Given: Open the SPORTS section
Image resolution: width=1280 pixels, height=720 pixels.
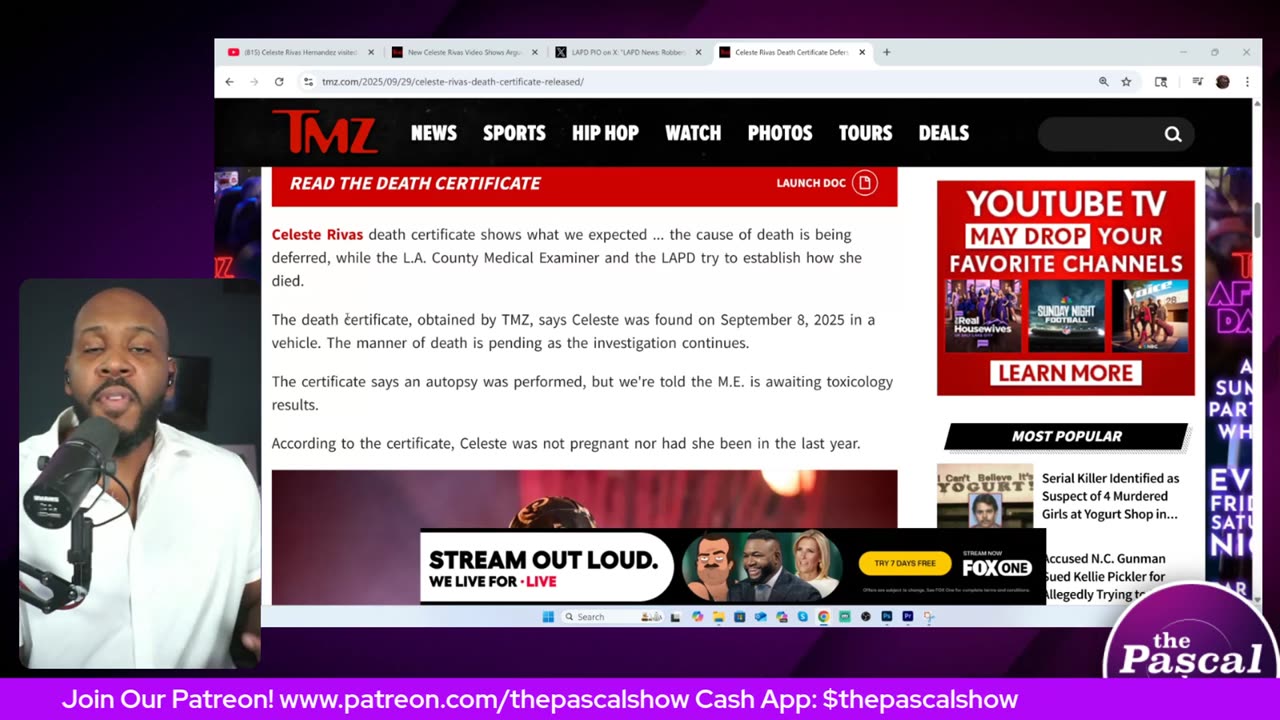Looking at the screenshot, I should [514, 133].
